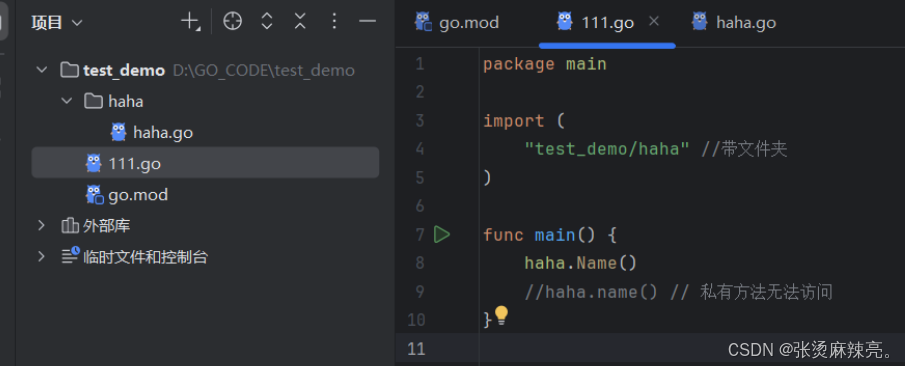The height and width of the screenshot is (366, 905).
Task: Click the commented //haha.name() line
Action: pos(678,292)
